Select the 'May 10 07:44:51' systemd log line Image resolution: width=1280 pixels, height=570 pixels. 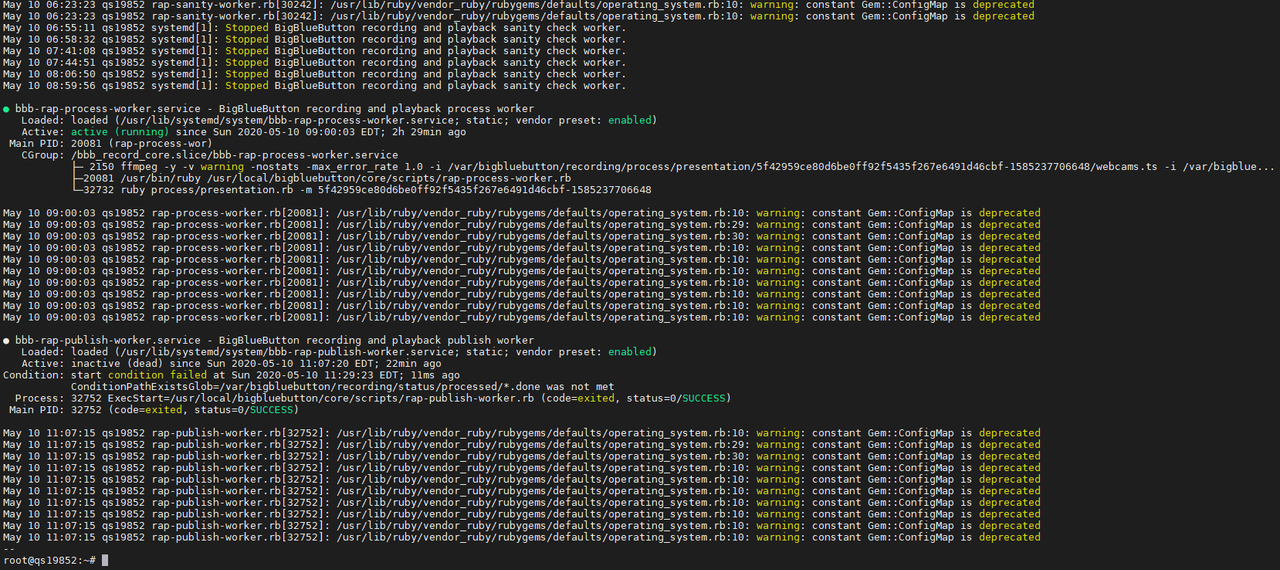click(x=314, y=63)
